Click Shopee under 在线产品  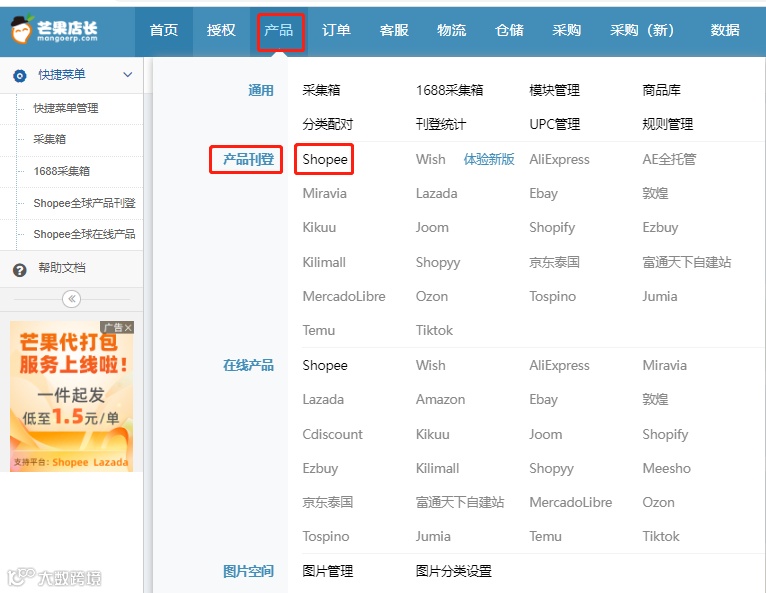tap(325, 365)
